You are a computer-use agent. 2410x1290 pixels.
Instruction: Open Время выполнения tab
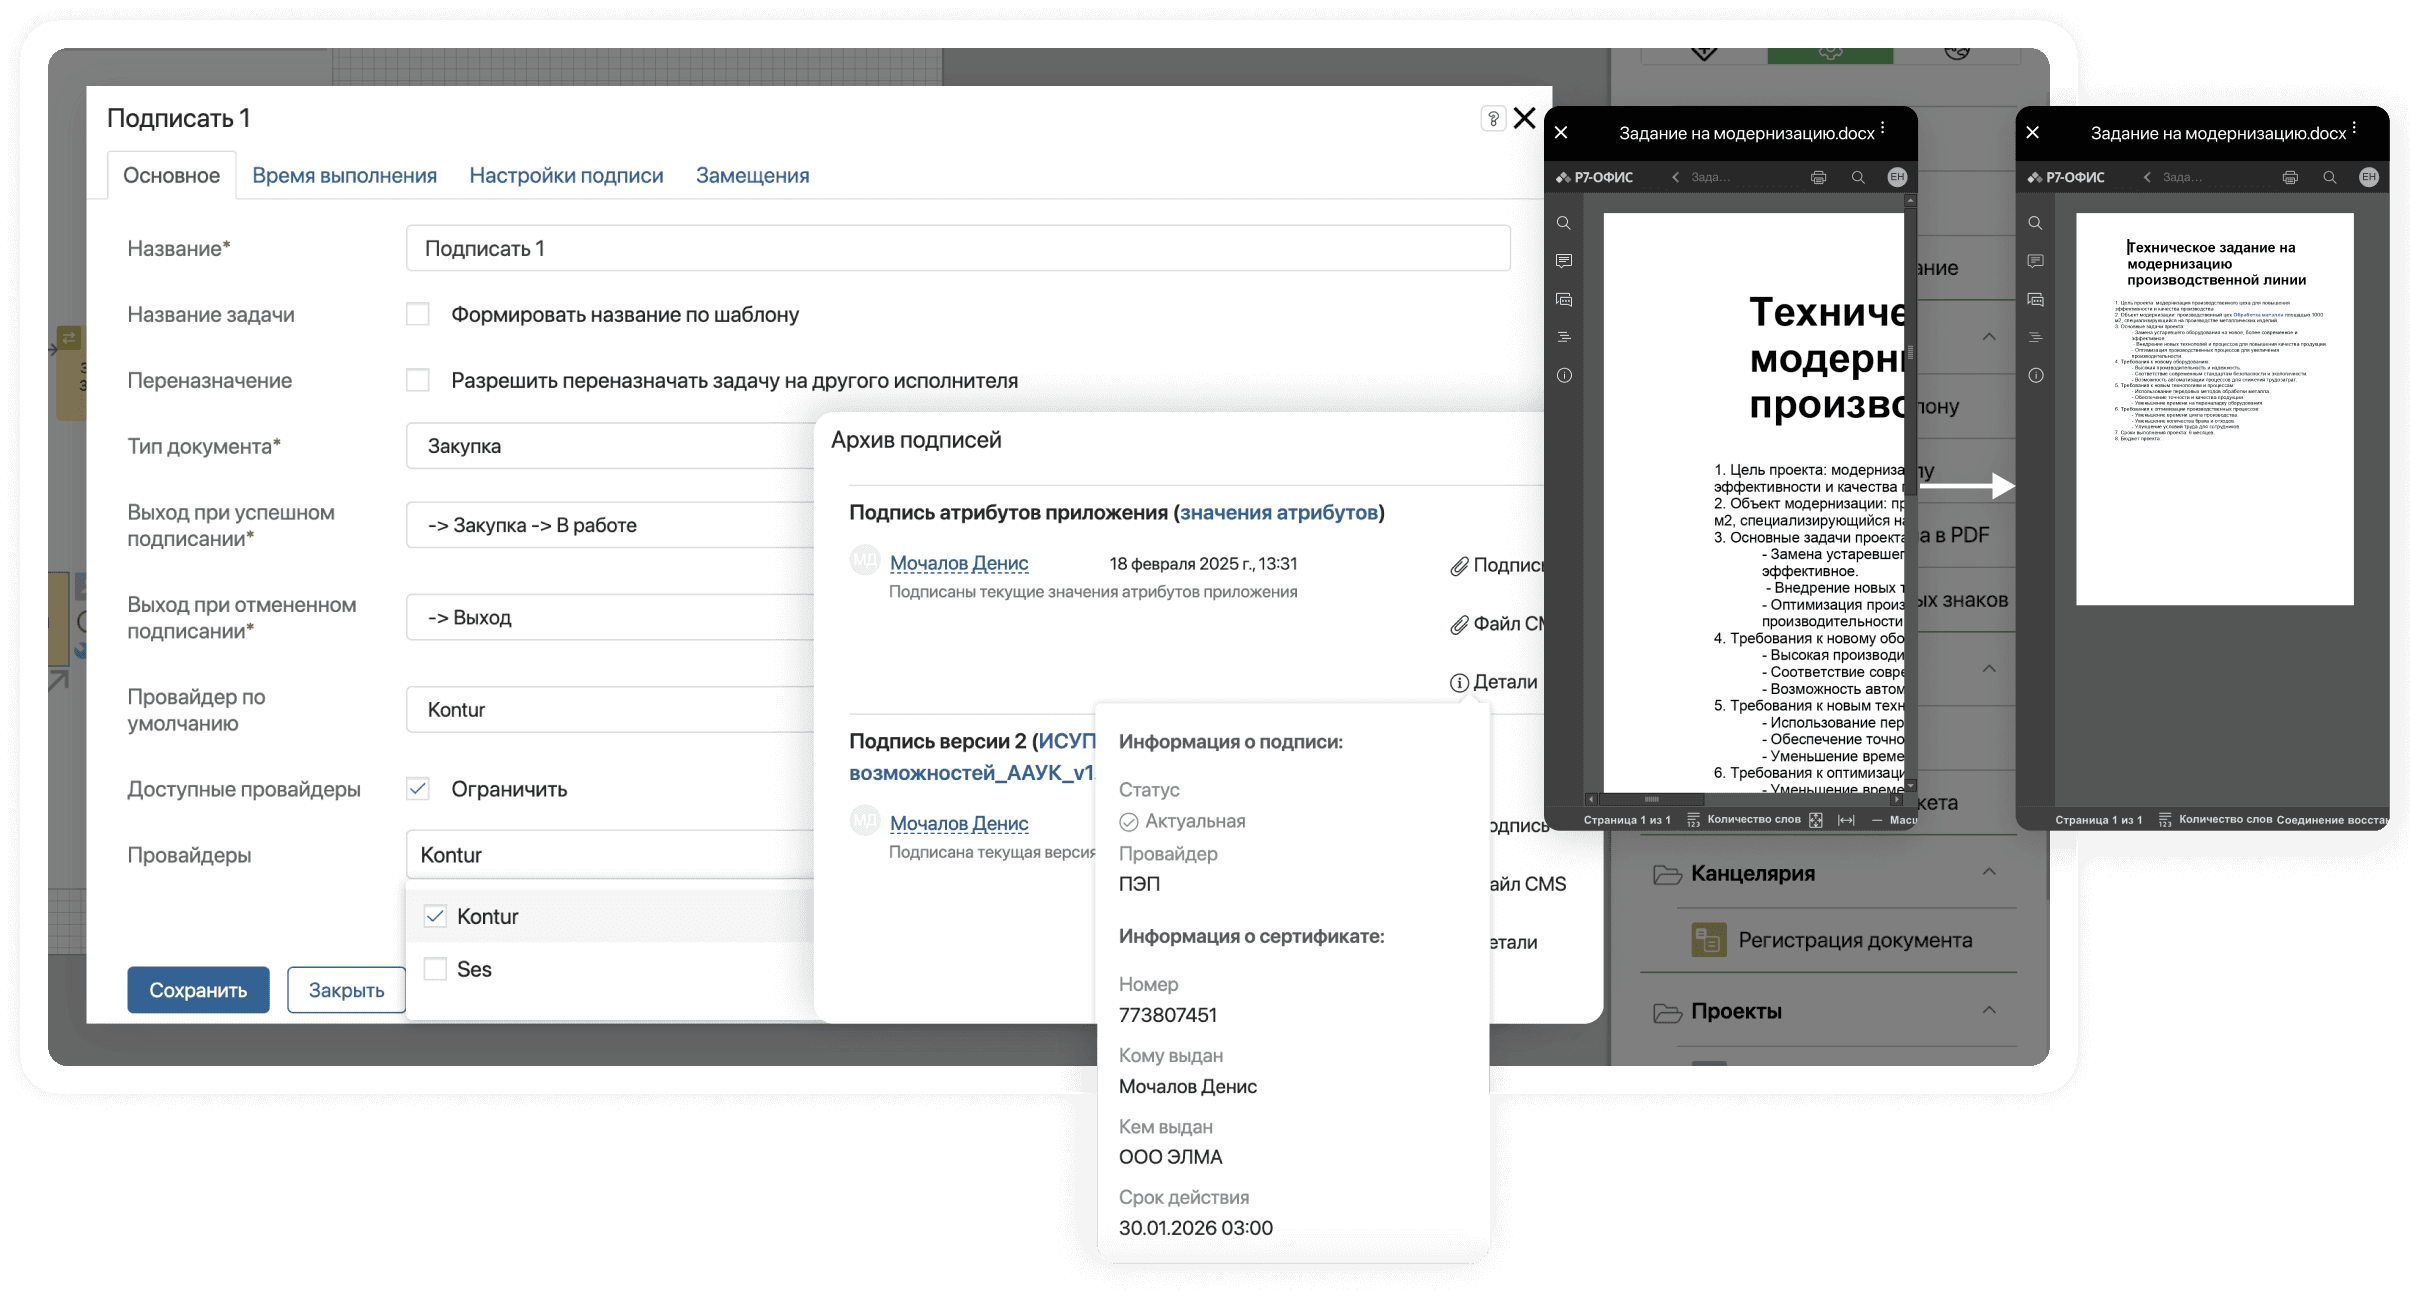(x=344, y=176)
